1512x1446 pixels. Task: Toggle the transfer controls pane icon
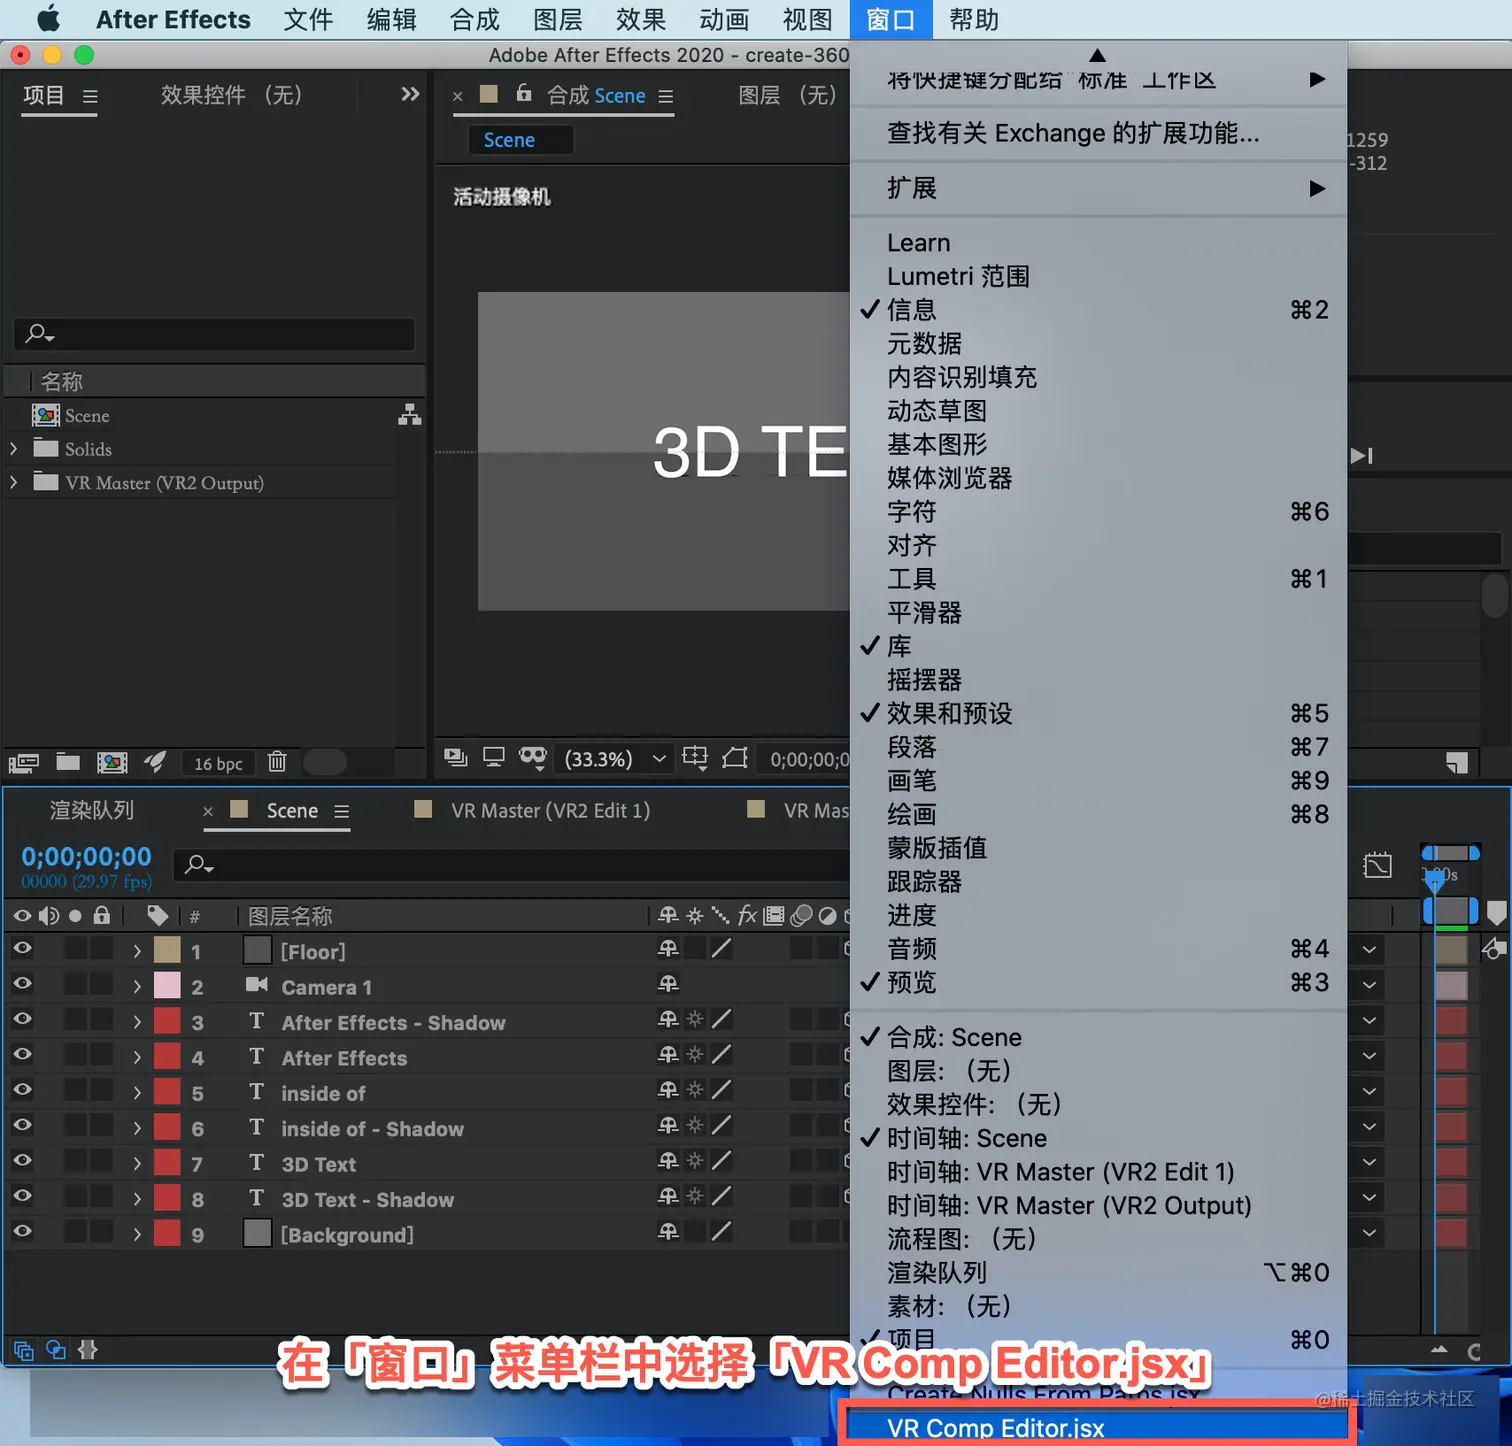point(56,1350)
